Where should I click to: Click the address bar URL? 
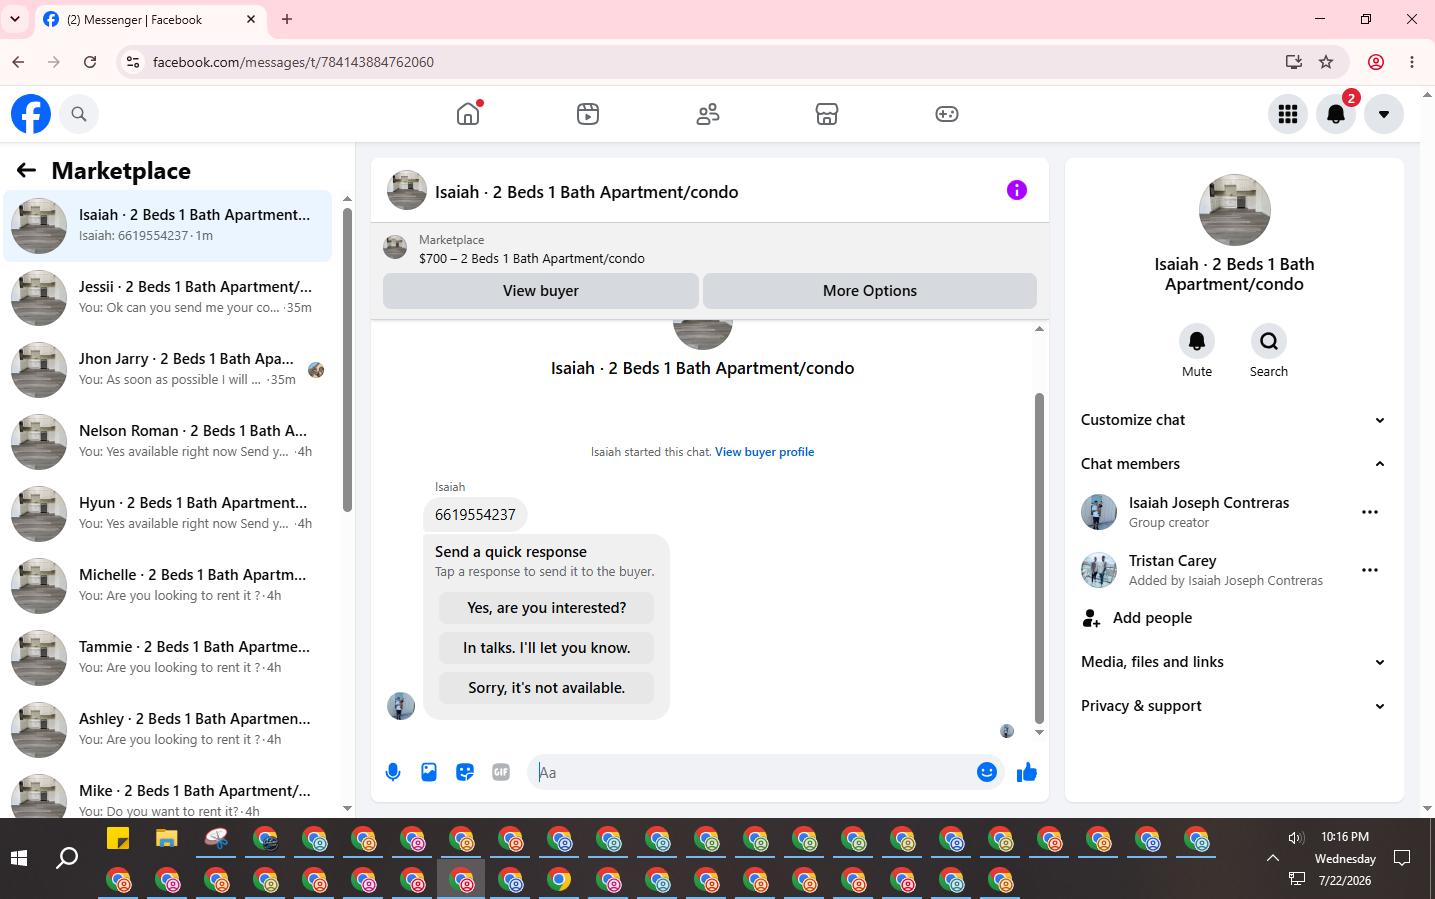tap(293, 62)
